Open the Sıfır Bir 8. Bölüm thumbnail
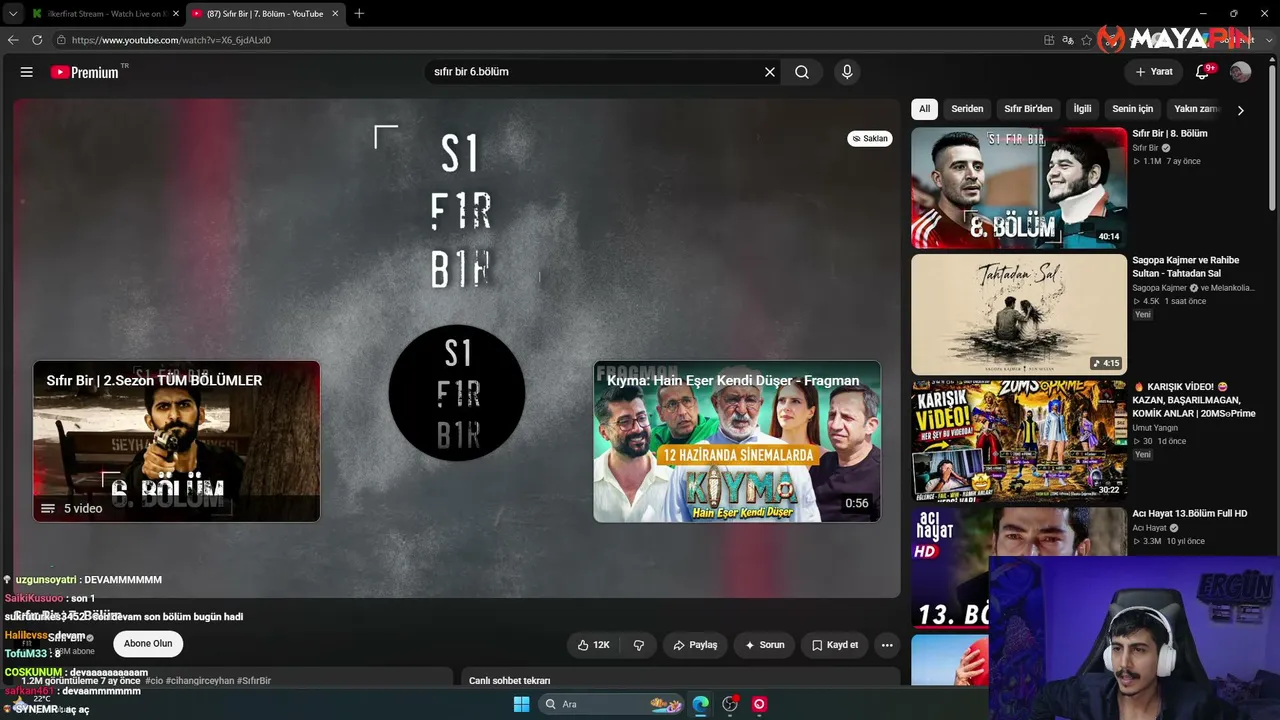This screenshot has width=1280, height=720. (1019, 188)
